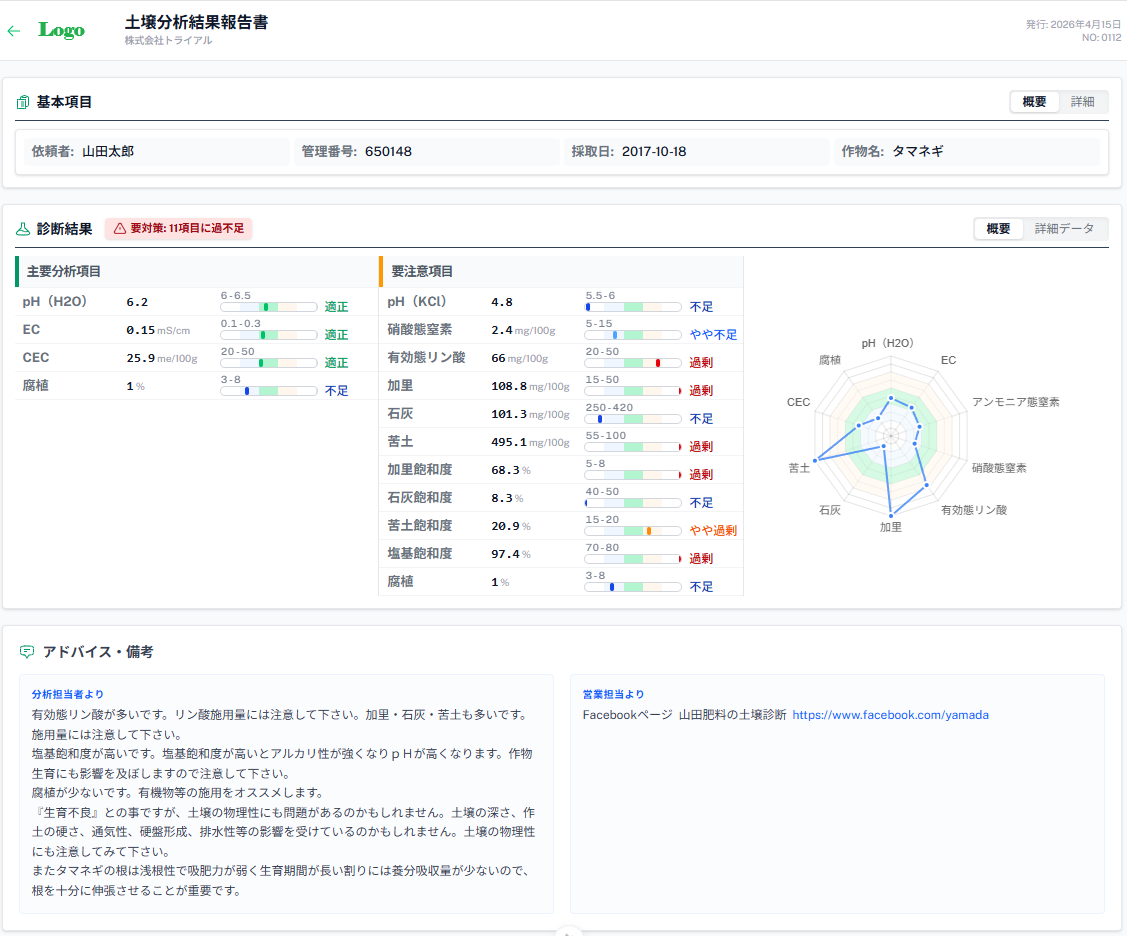Click the 硝酸態窒素 やや不足 status
Screen dimensions: 1127x936
[713, 335]
